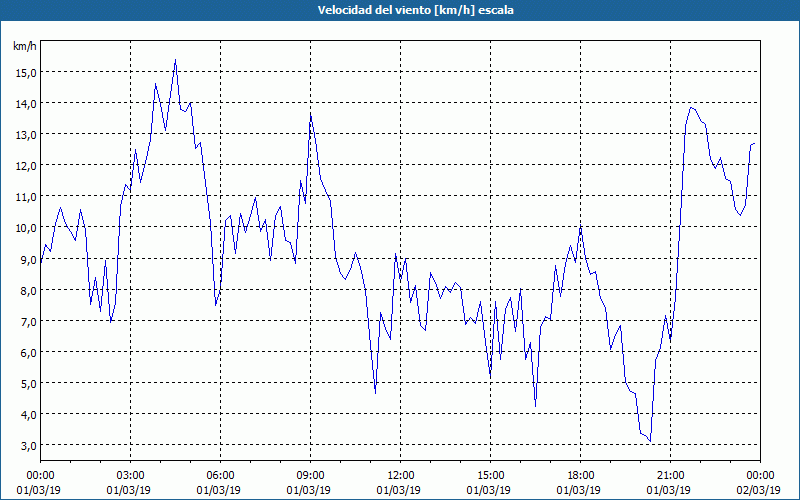Click the 7,0 value on the vertical axis
This screenshot has width=800, height=500.
[28, 321]
